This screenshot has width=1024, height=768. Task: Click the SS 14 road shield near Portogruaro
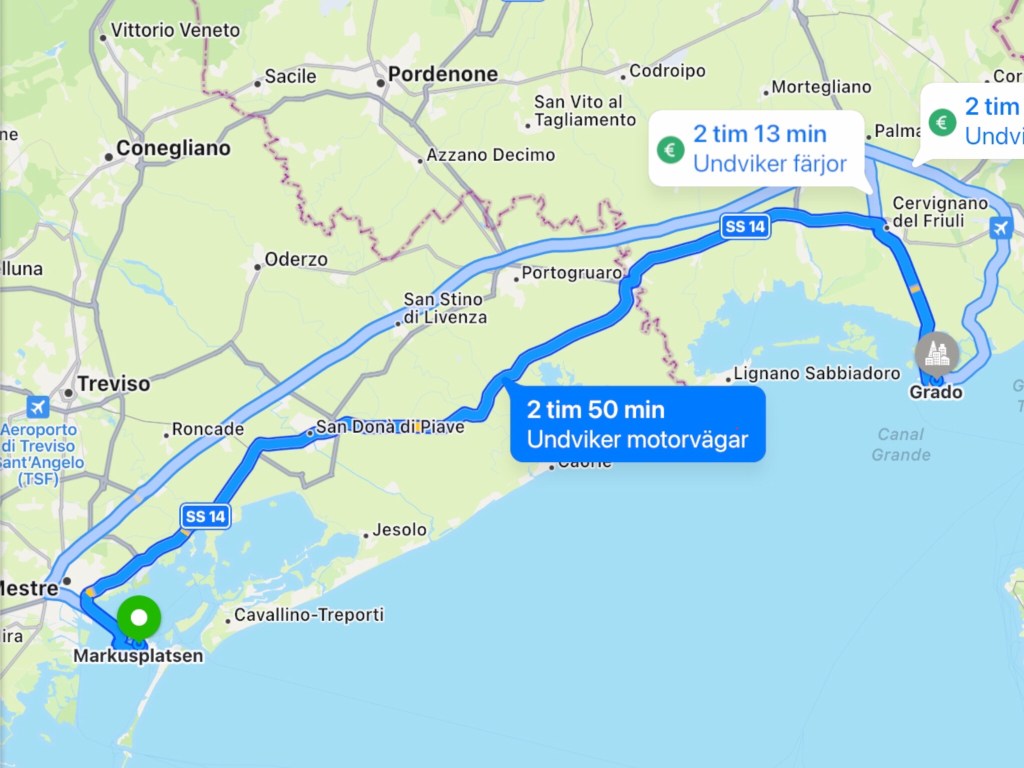tap(745, 227)
